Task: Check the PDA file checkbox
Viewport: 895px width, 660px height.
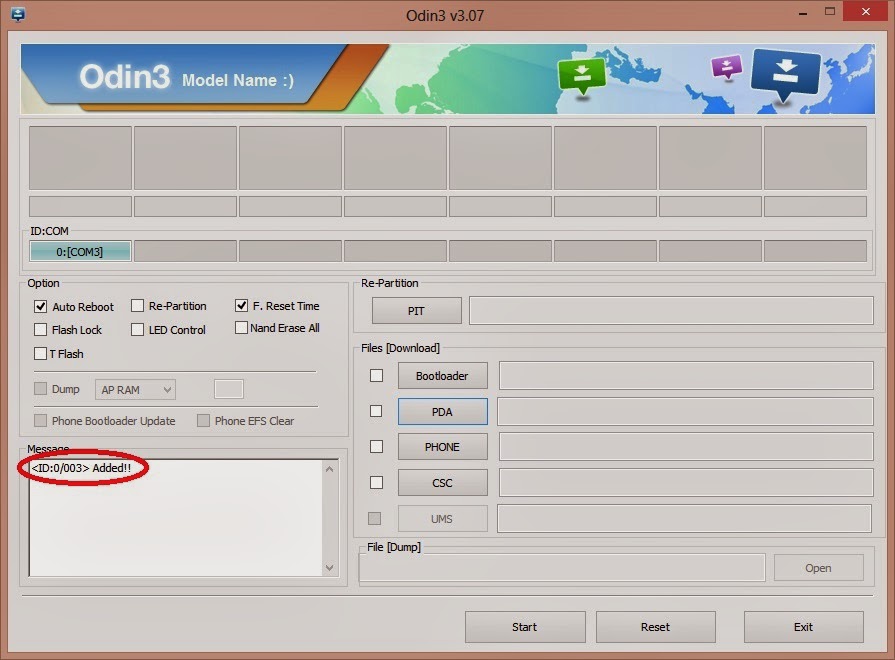Action: 376,411
